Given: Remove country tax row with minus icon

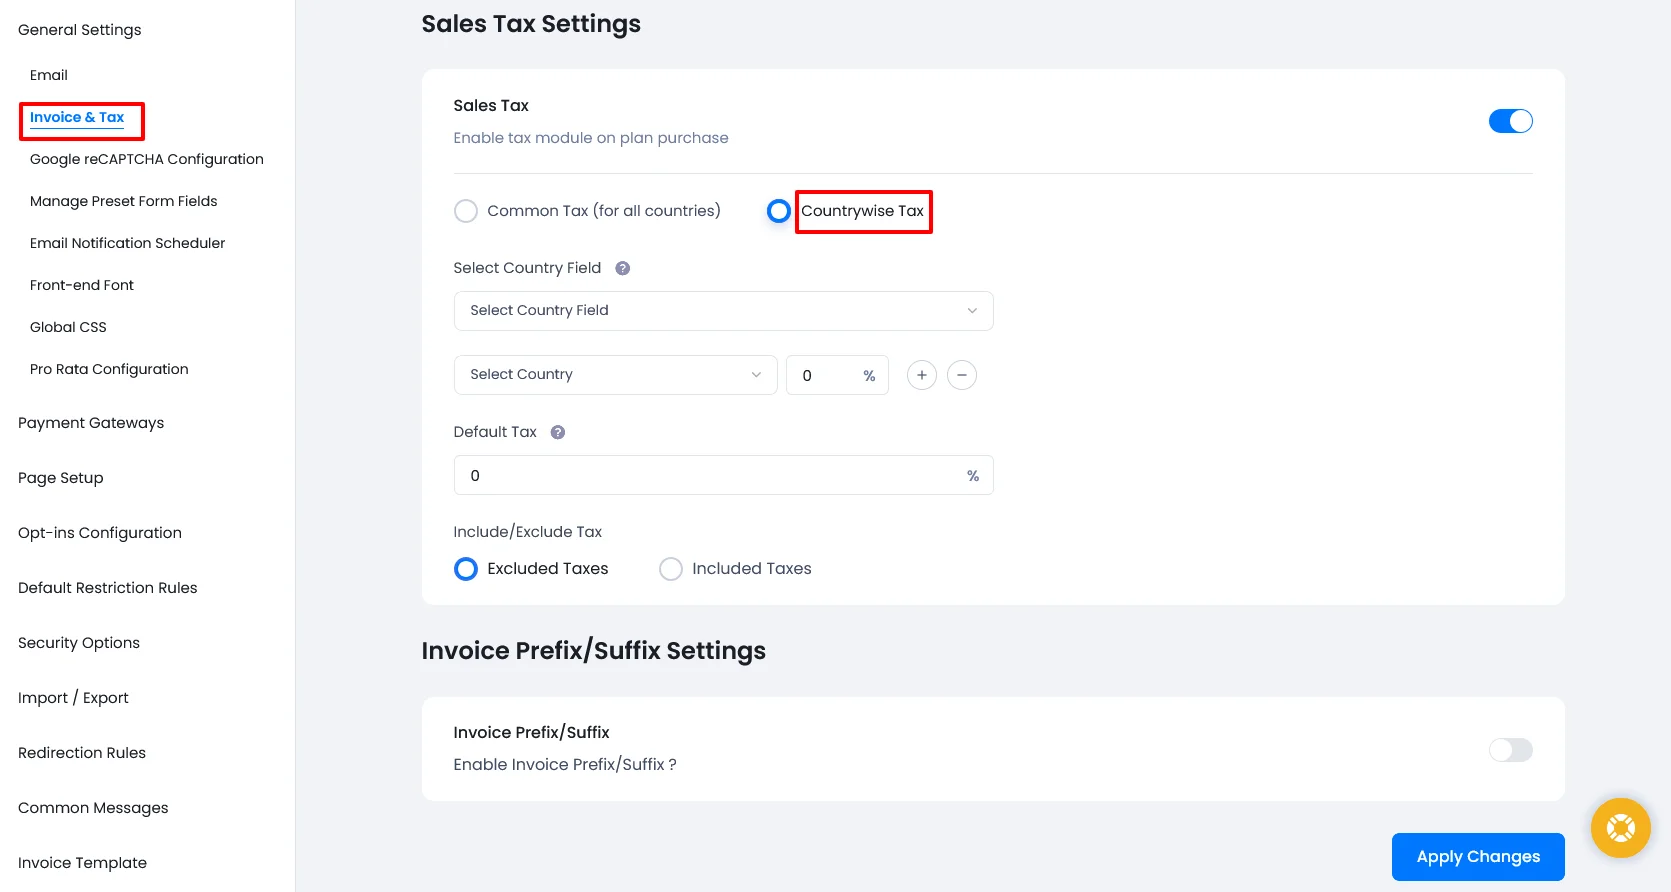Looking at the screenshot, I should (962, 375).
